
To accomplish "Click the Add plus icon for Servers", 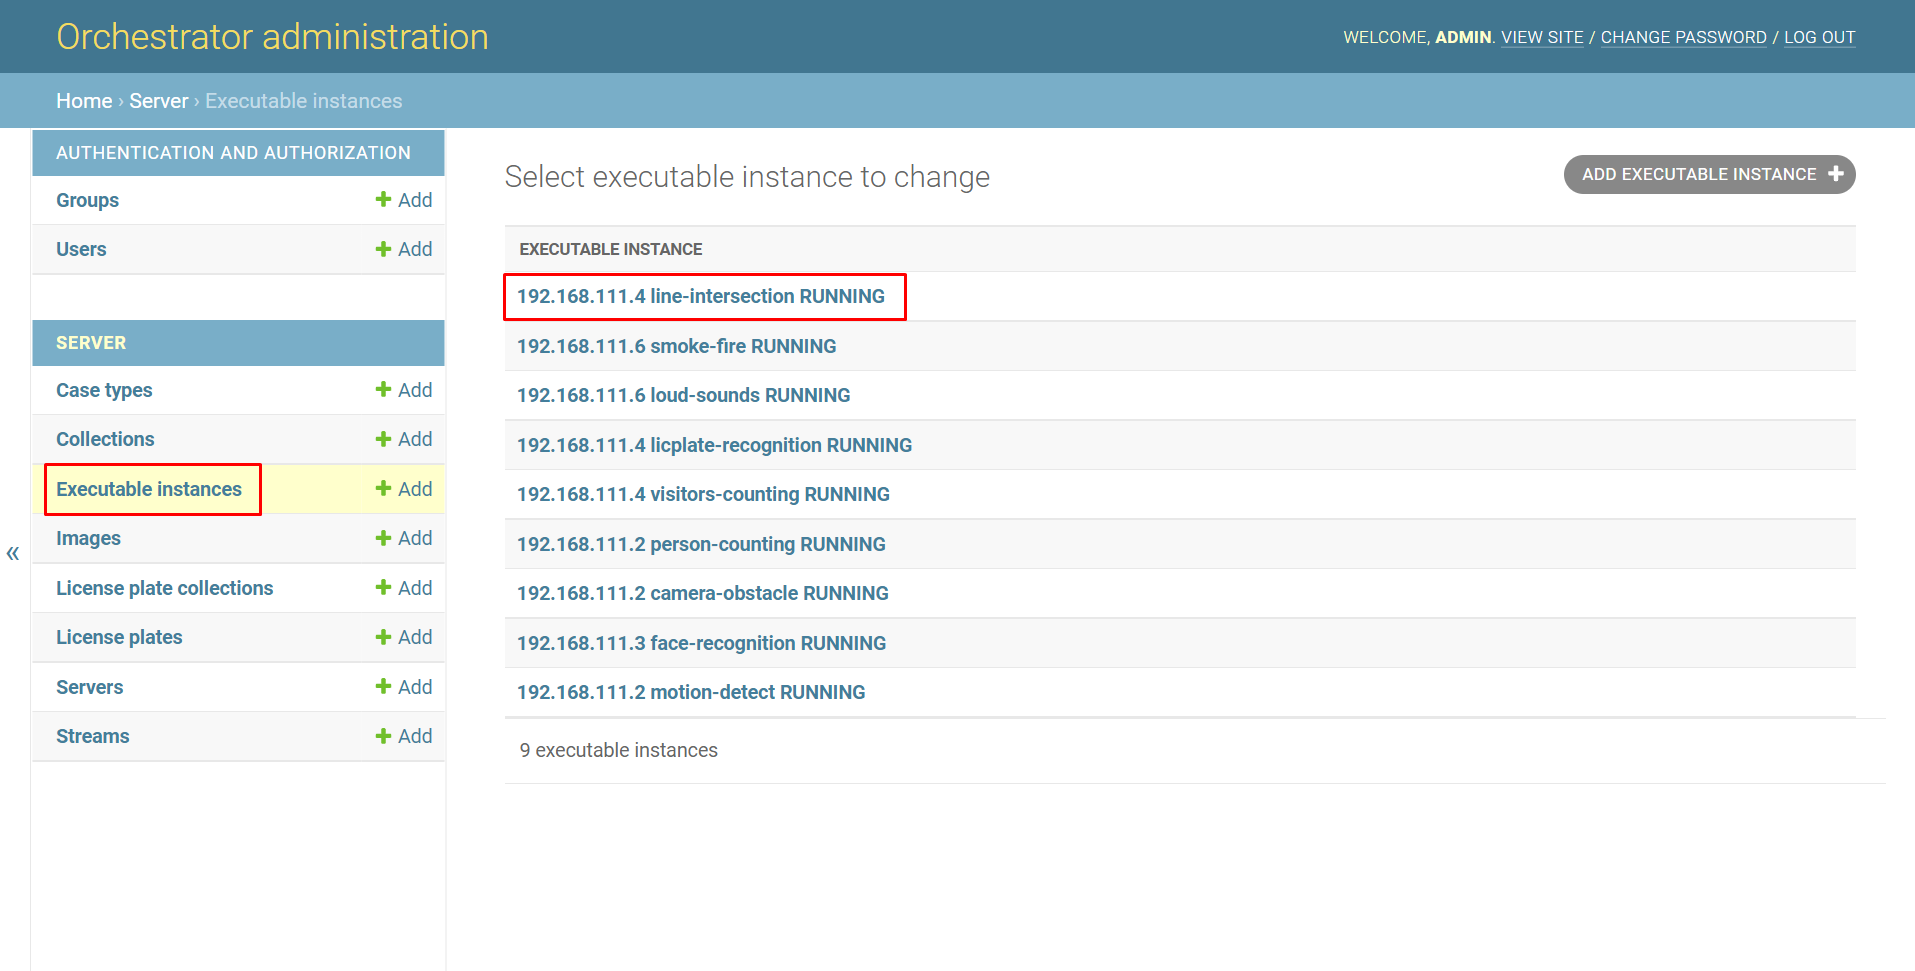I will [383, 687].
